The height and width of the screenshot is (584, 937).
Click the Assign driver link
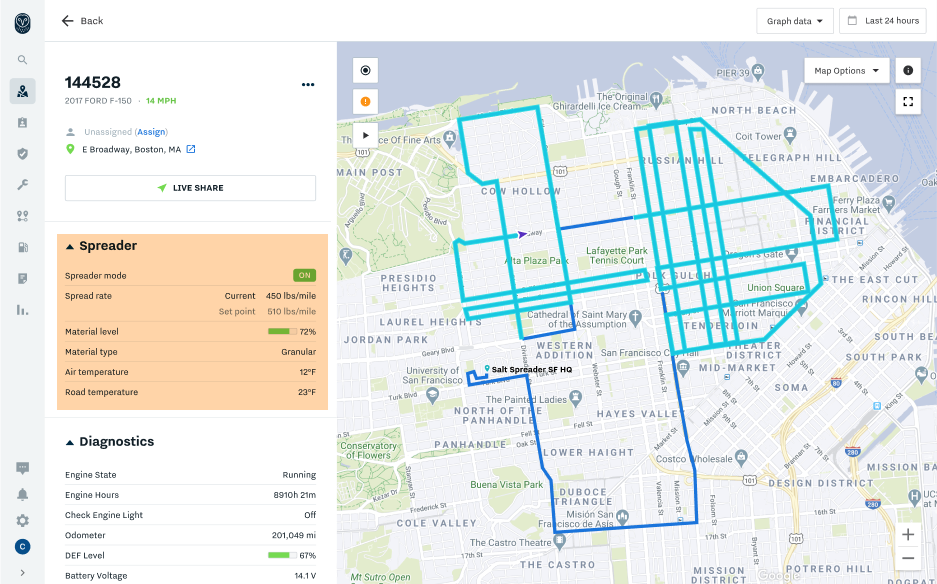[x=151, y=132]
